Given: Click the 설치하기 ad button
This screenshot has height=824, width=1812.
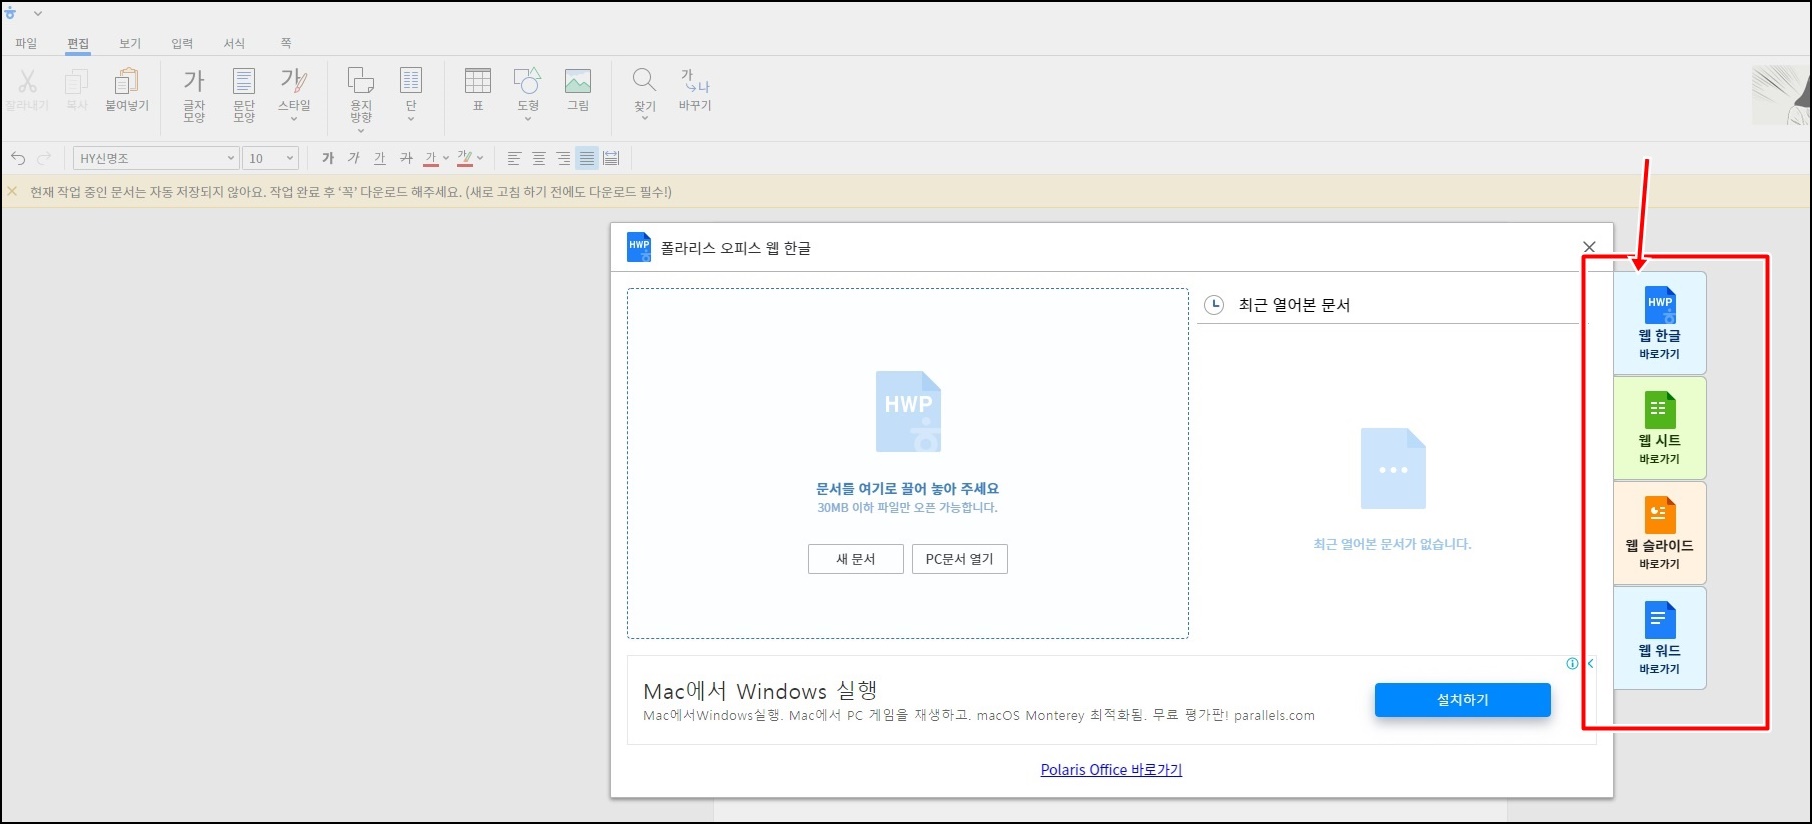Looking at the screenshot, I should click(1463, 700).
